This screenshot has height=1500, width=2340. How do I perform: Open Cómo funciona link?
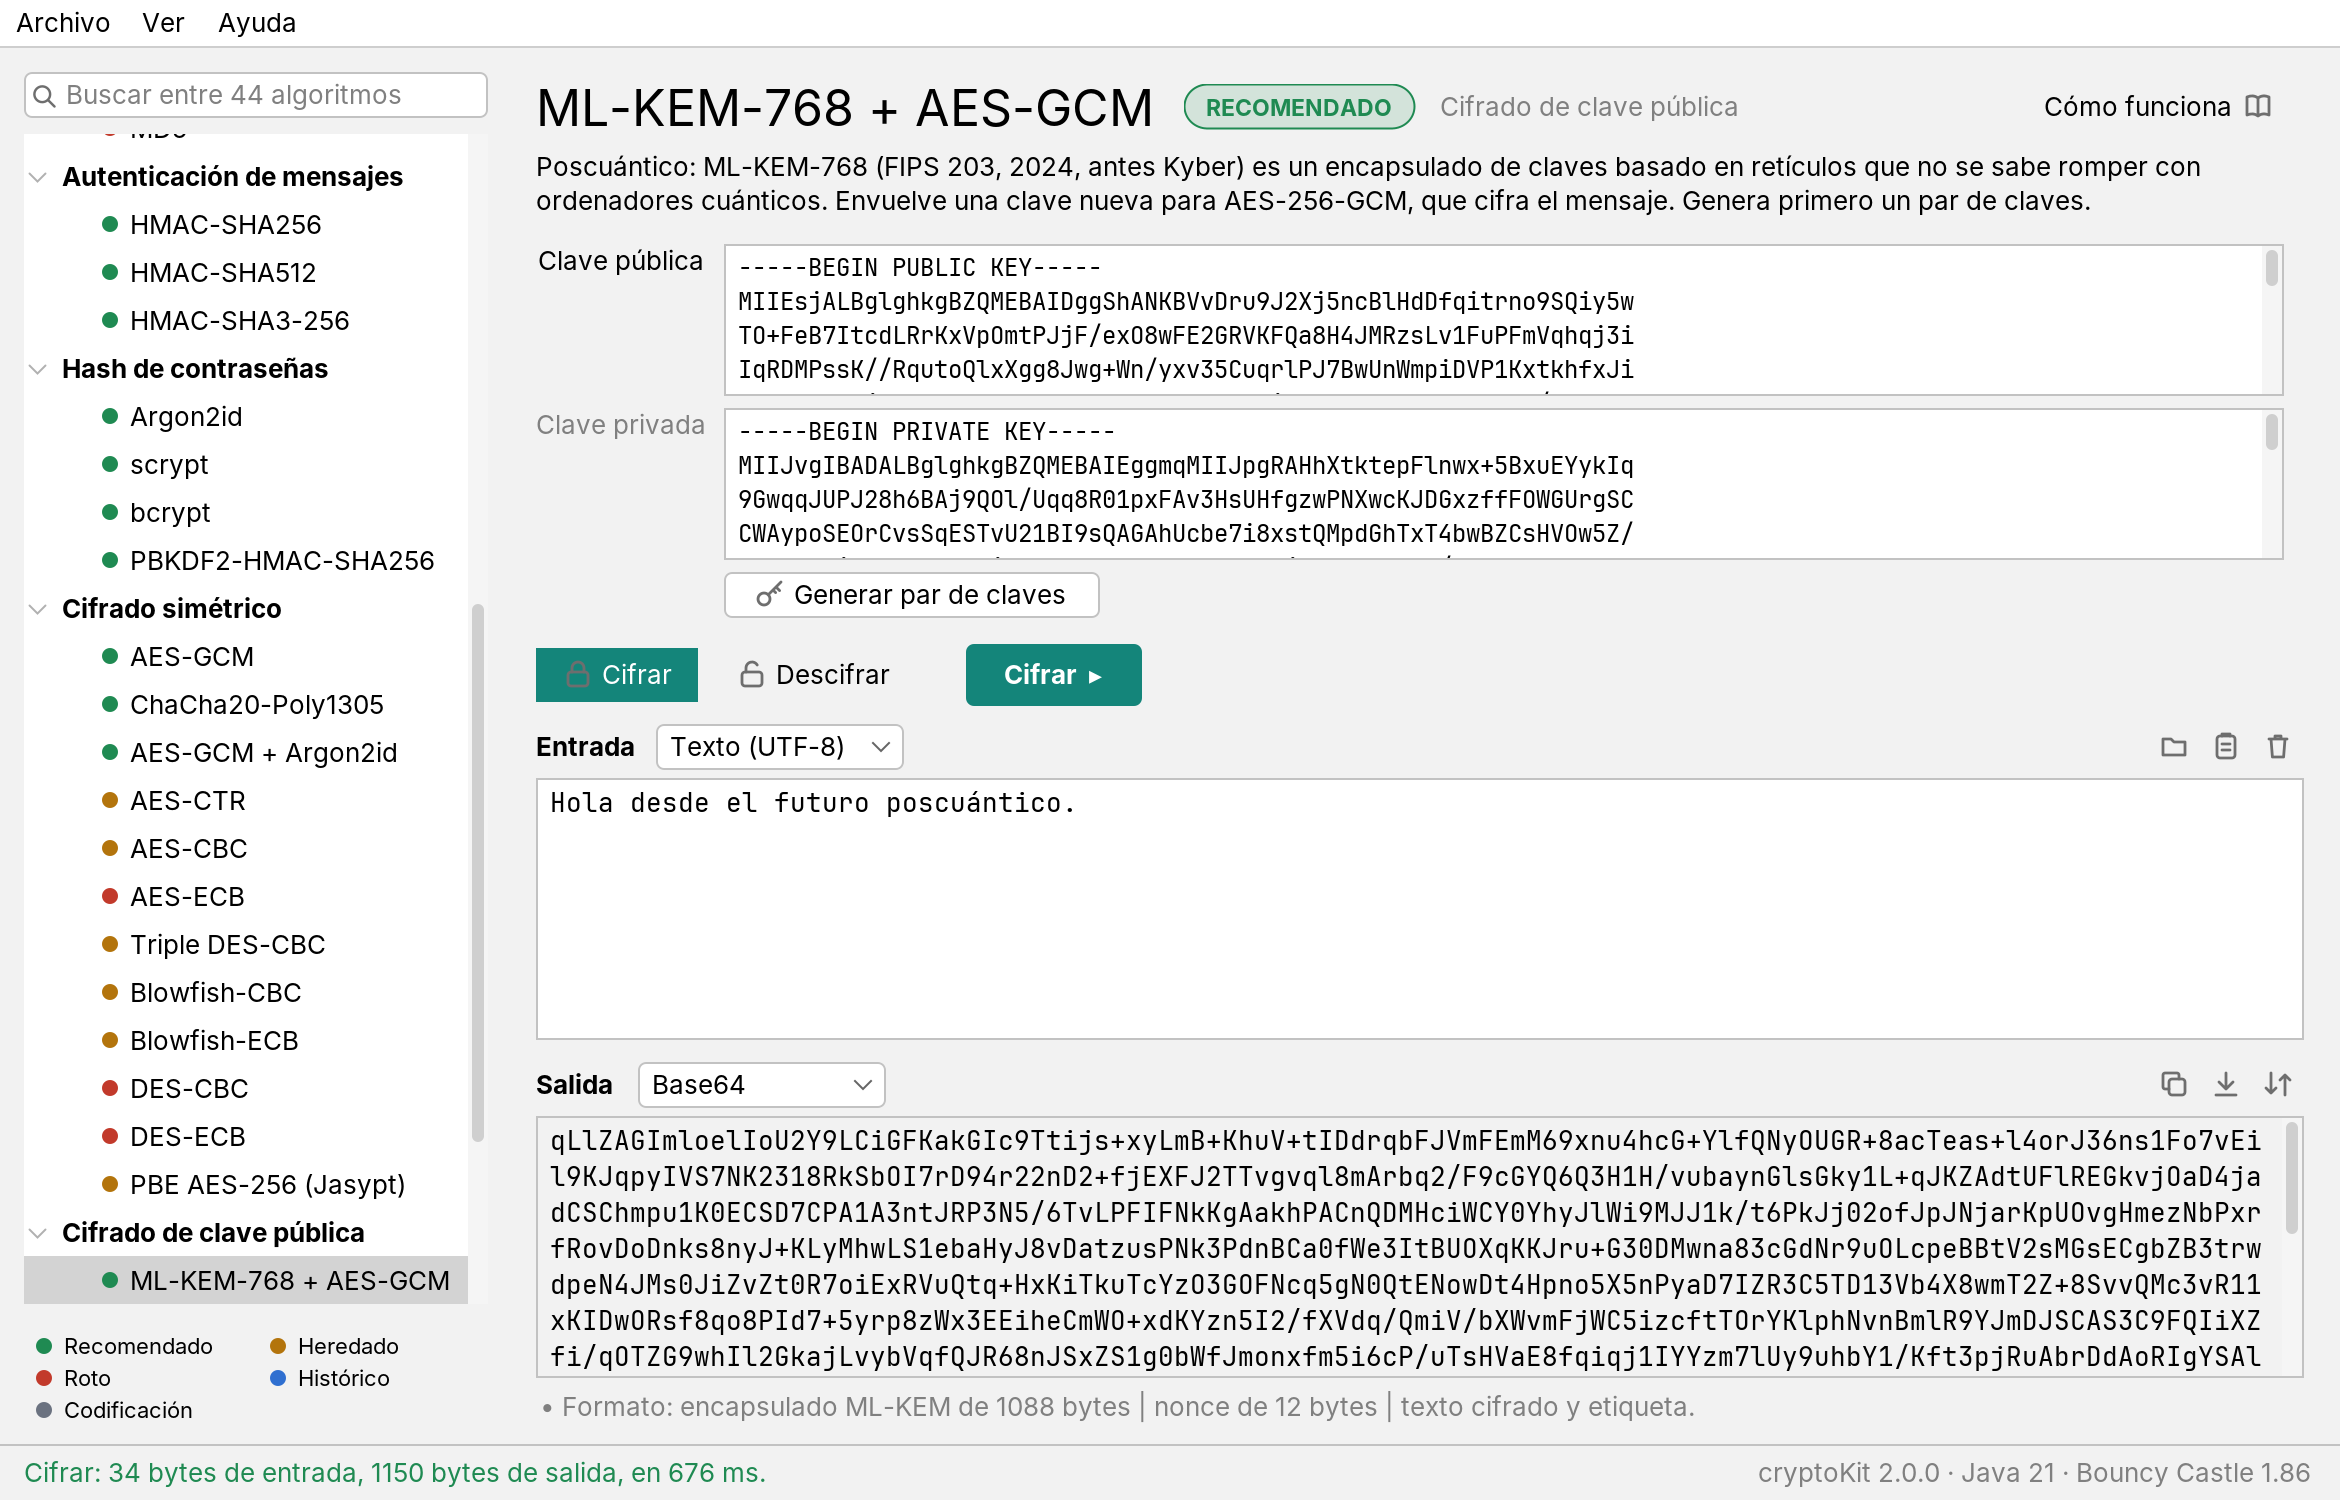point(2157,106)
